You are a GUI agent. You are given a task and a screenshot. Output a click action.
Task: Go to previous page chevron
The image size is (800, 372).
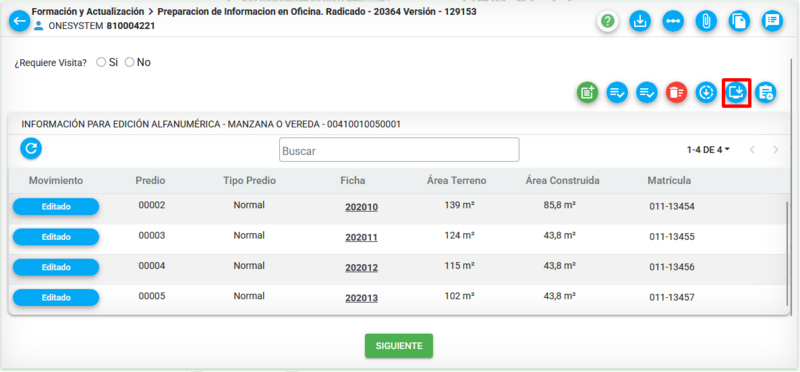pyautogui.click(x=752, y=150)
